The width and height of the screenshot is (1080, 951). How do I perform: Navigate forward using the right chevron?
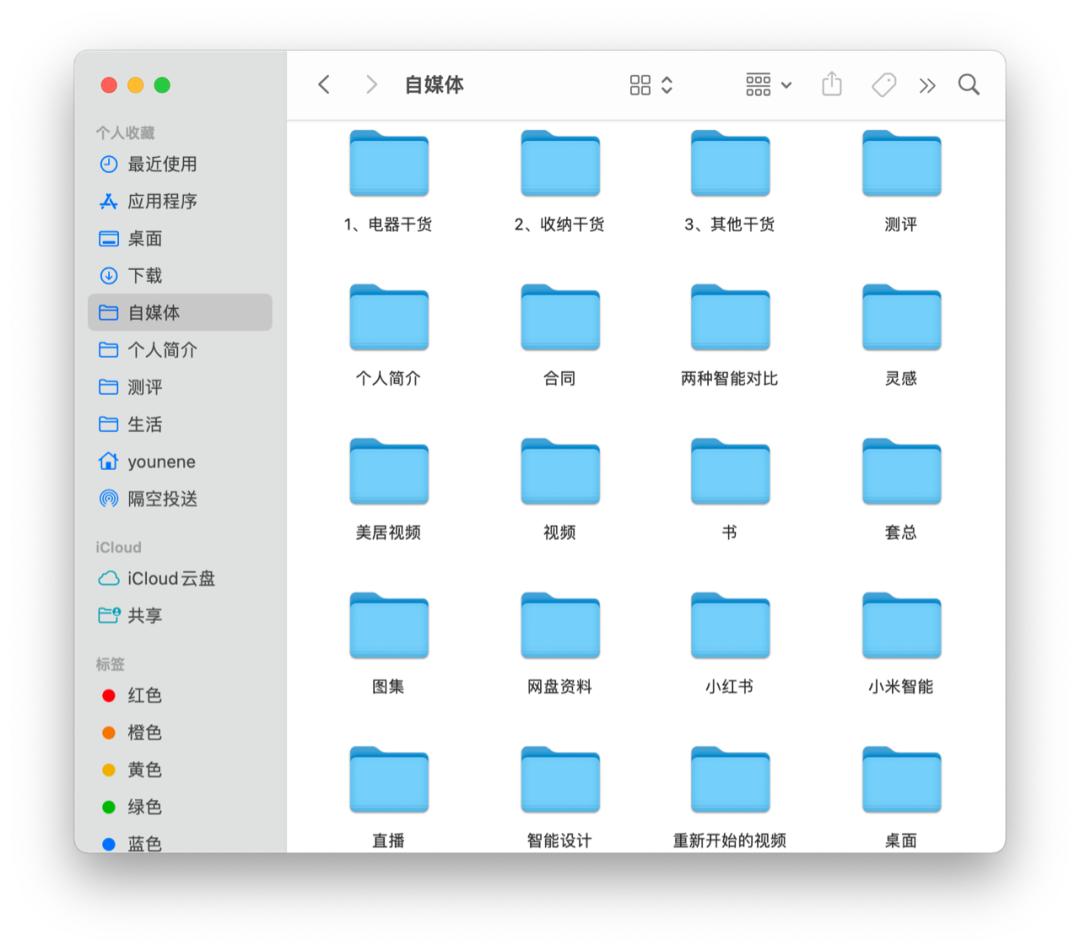coord(371,85)
